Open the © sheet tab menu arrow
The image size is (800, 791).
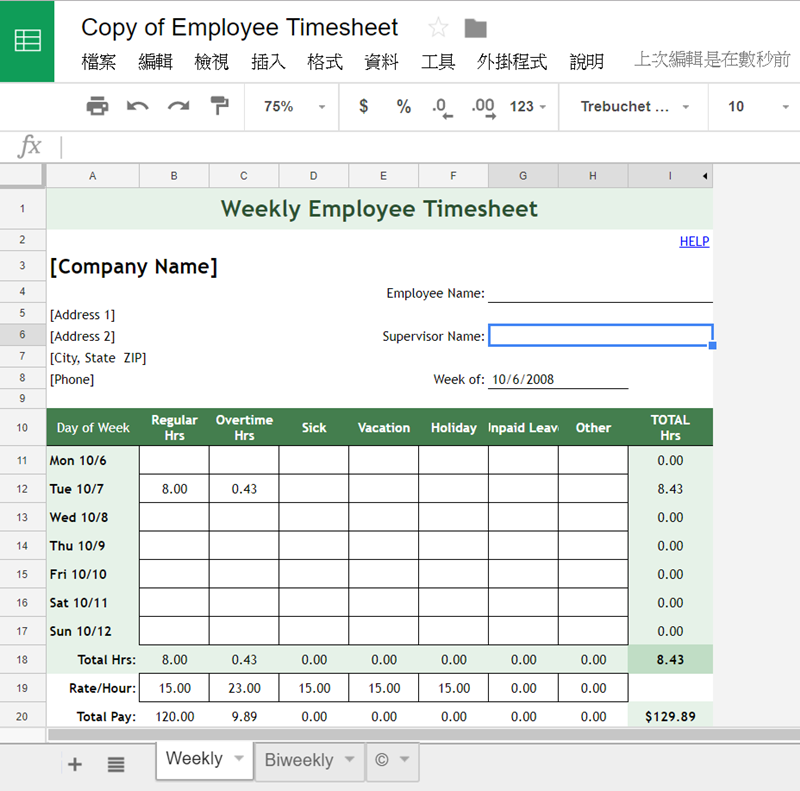pos(404,759)
